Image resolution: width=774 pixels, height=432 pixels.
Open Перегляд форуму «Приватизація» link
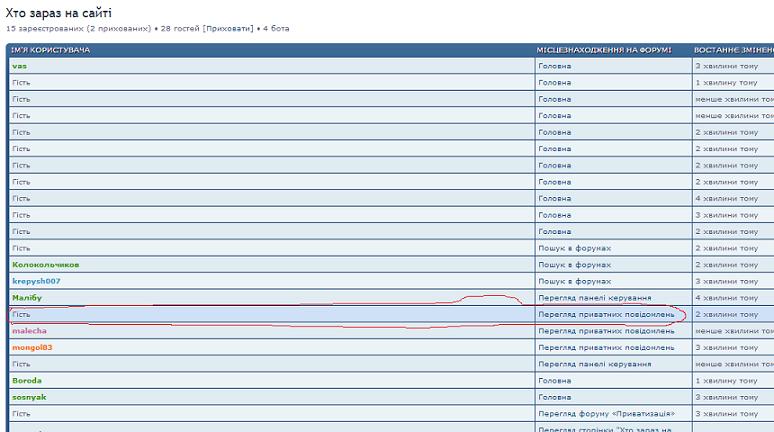point(606,413)
